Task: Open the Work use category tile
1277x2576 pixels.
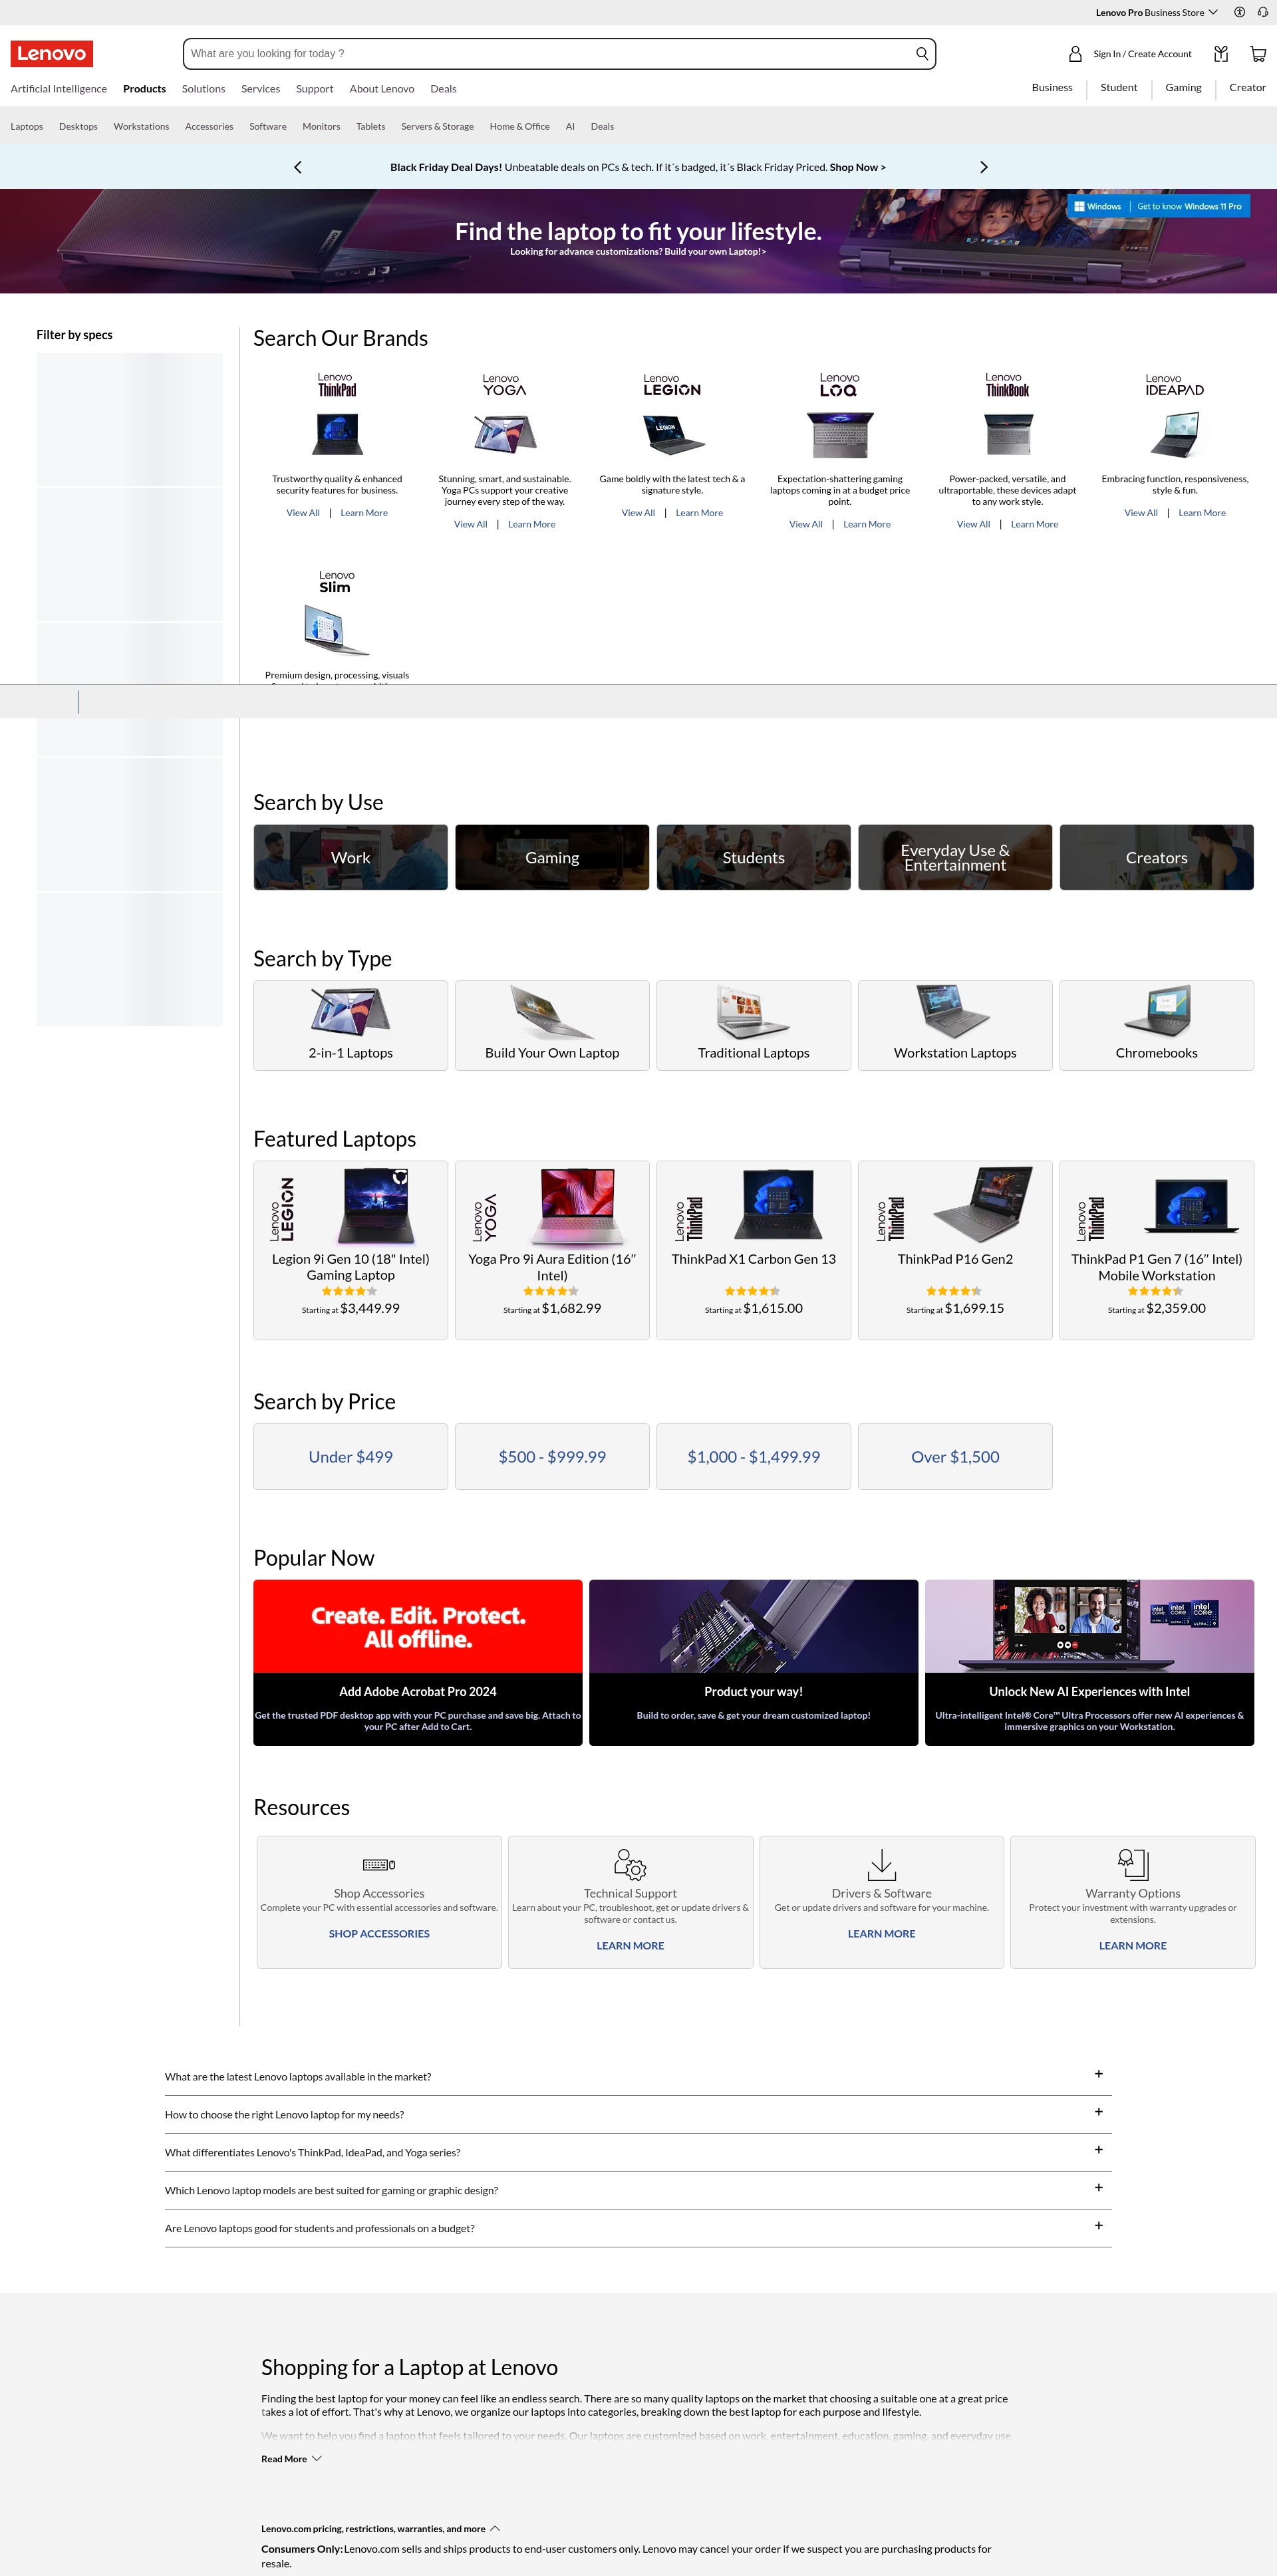Action: click(x=351, y=857)
